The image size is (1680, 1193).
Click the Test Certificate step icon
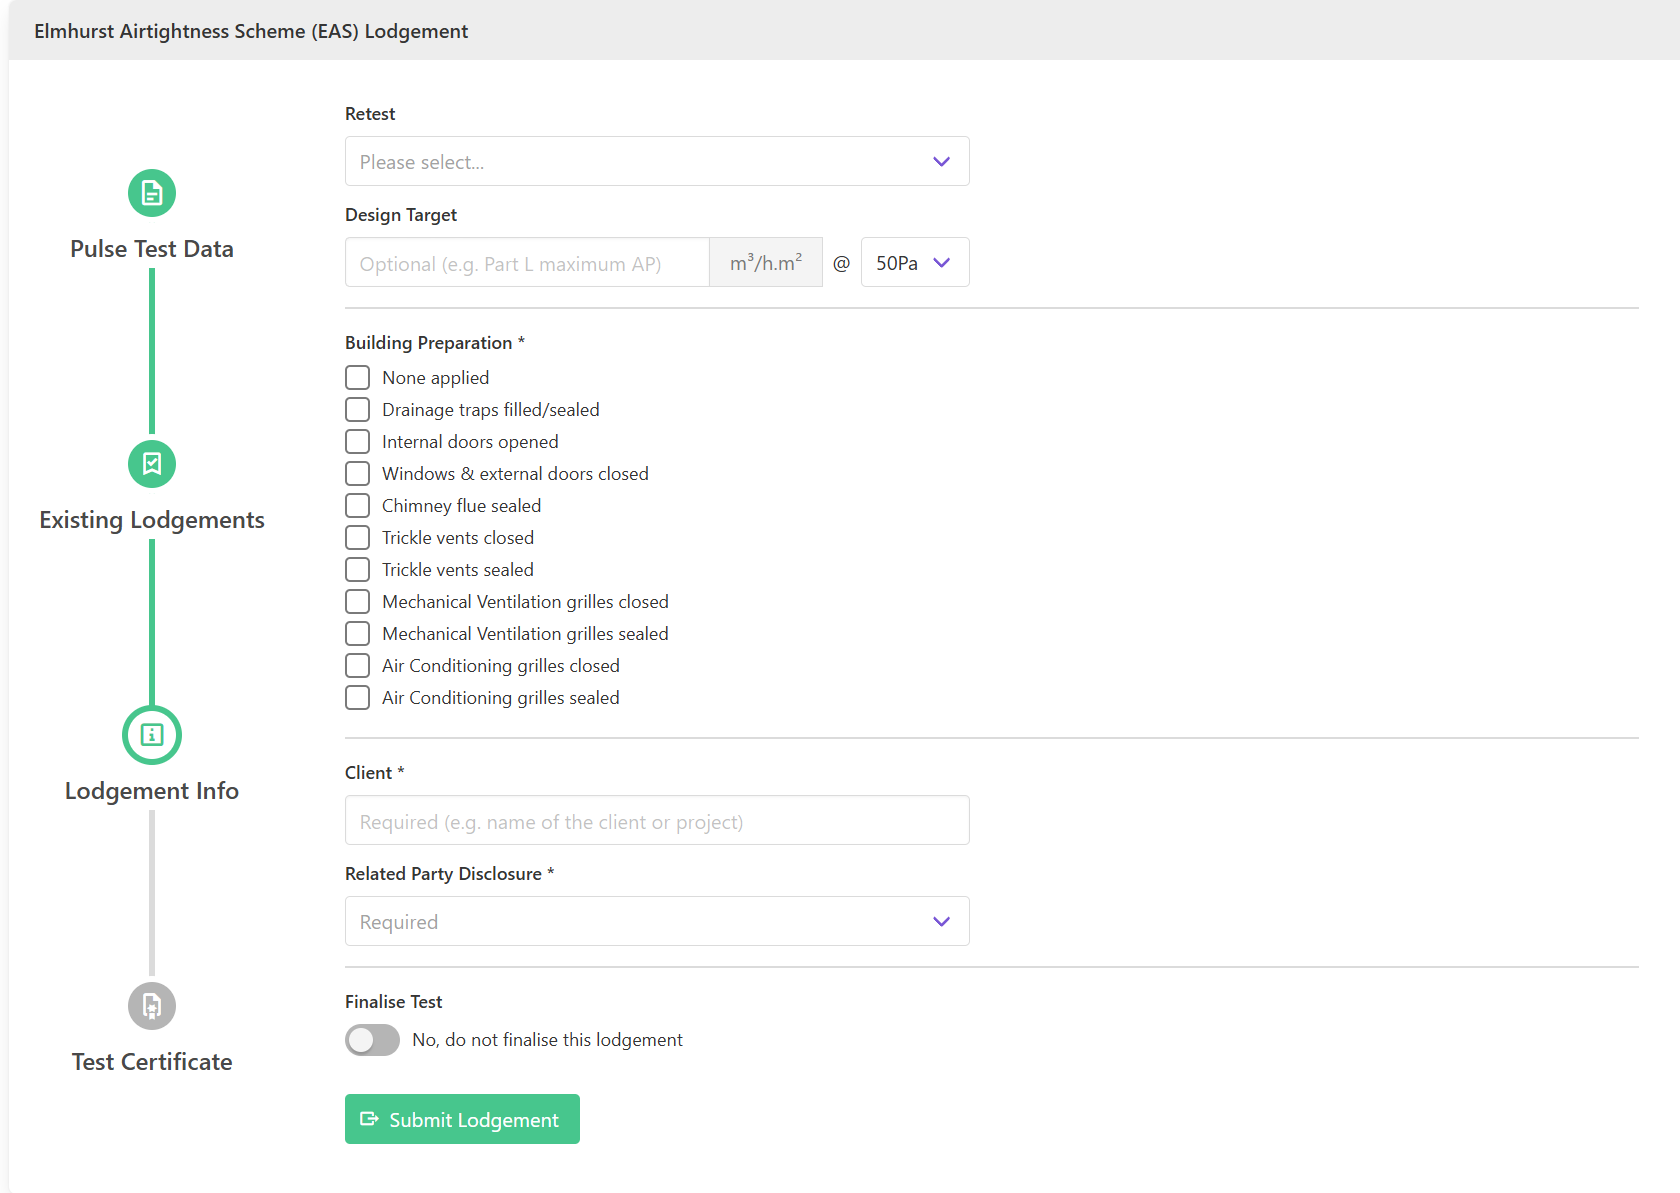(x=152, y=1006)
